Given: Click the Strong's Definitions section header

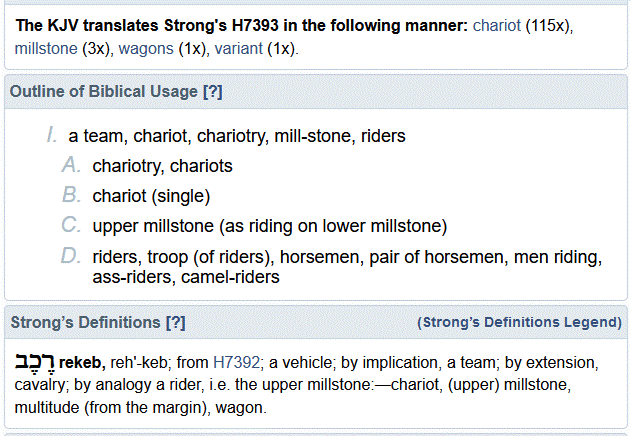Looking at the screenshot, I should click(86, 322).
